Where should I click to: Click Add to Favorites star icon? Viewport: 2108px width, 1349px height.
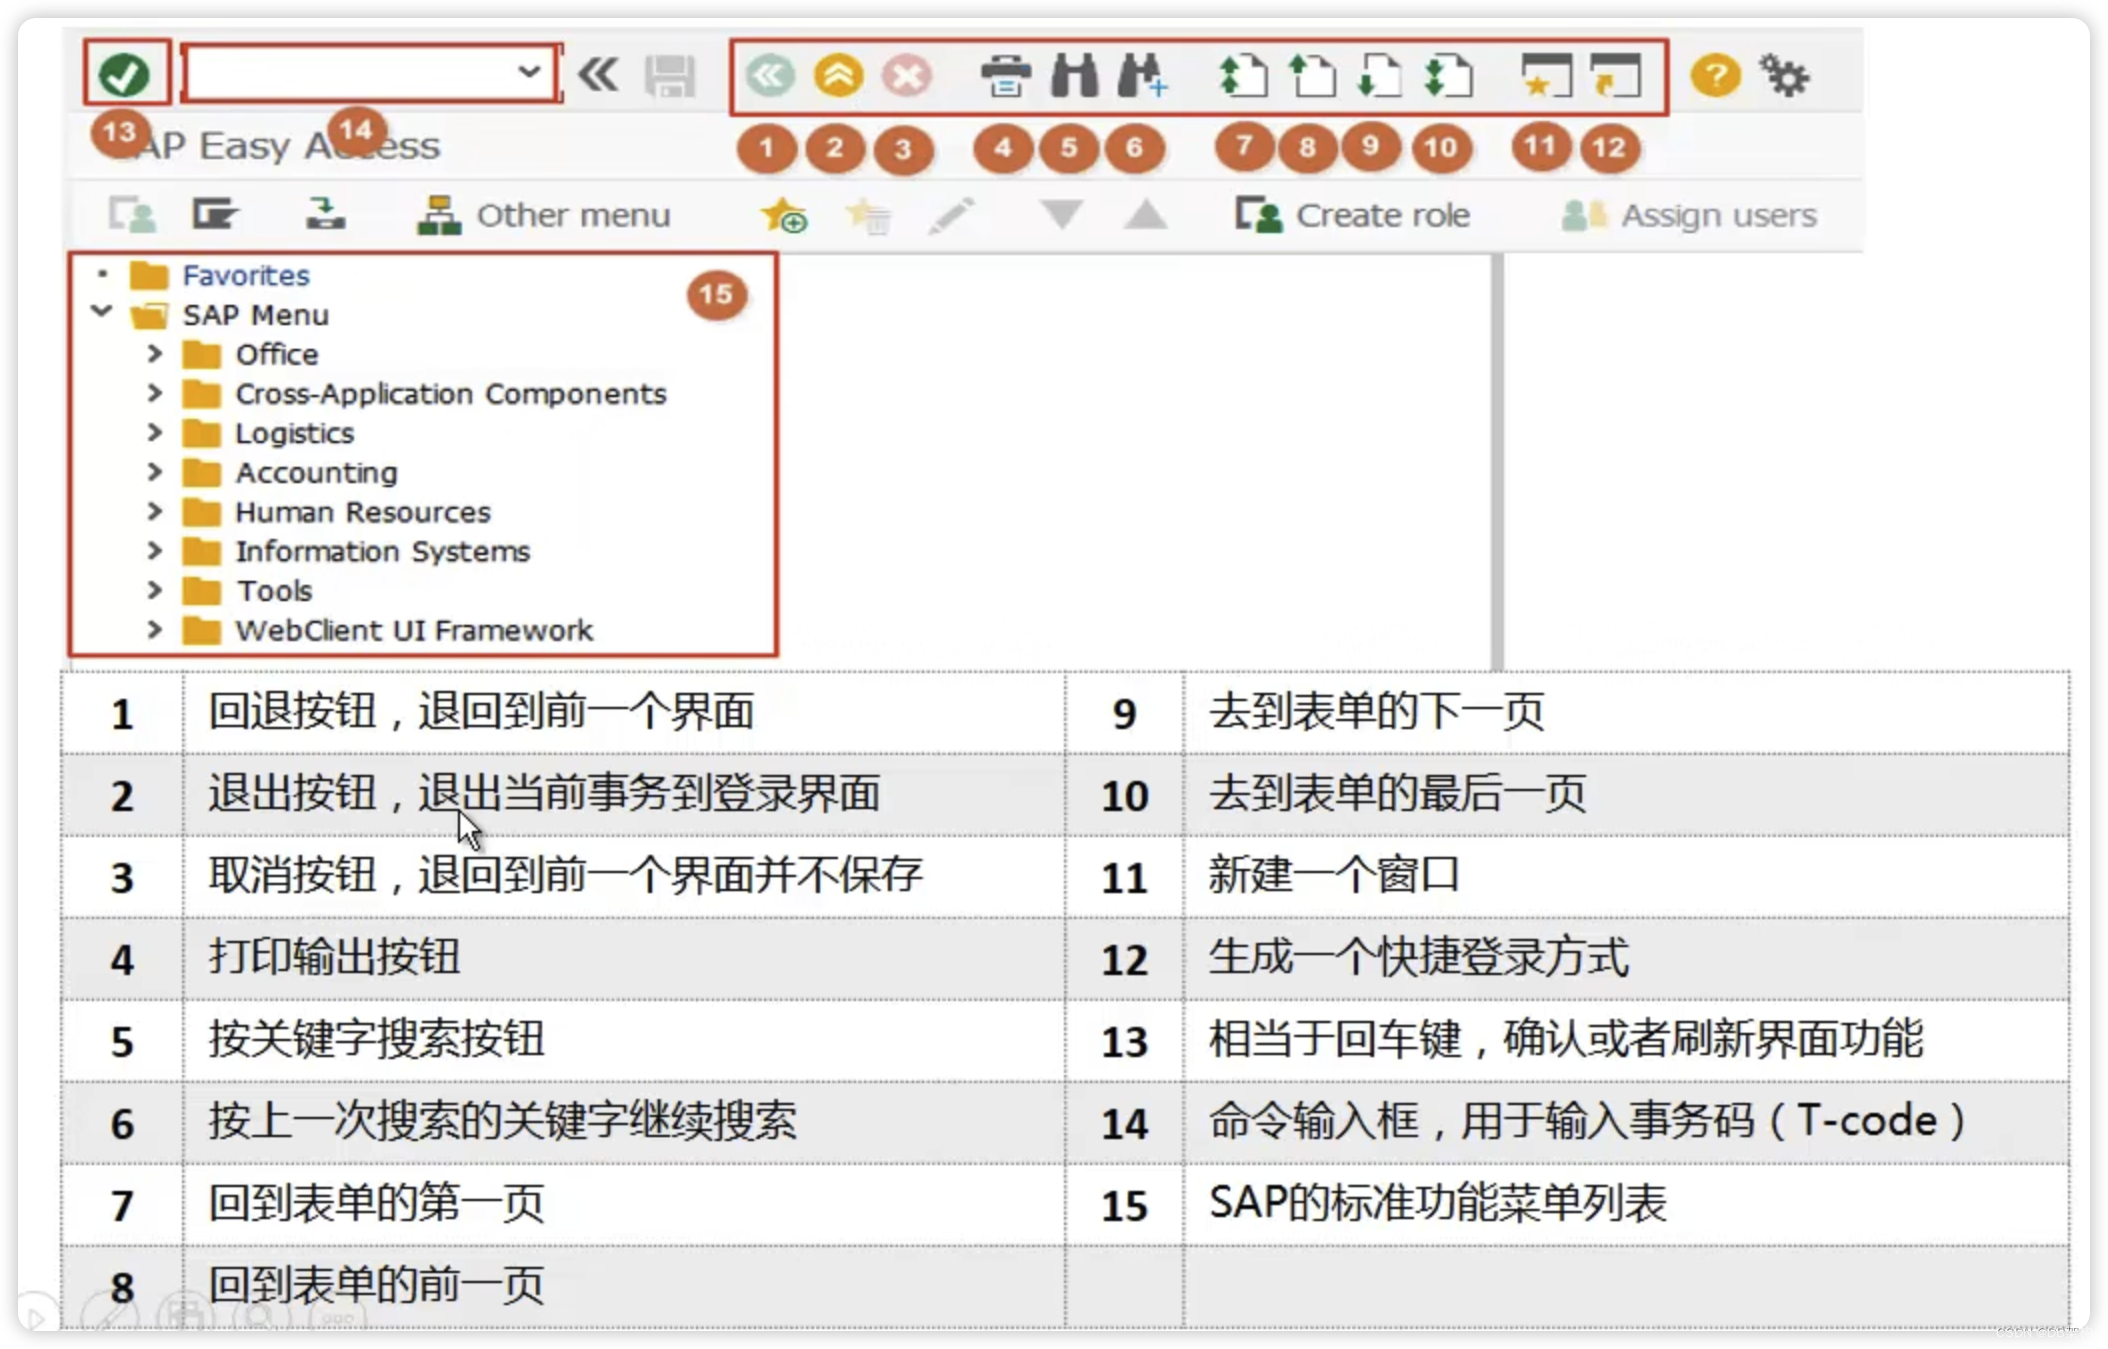click(784, 215)
